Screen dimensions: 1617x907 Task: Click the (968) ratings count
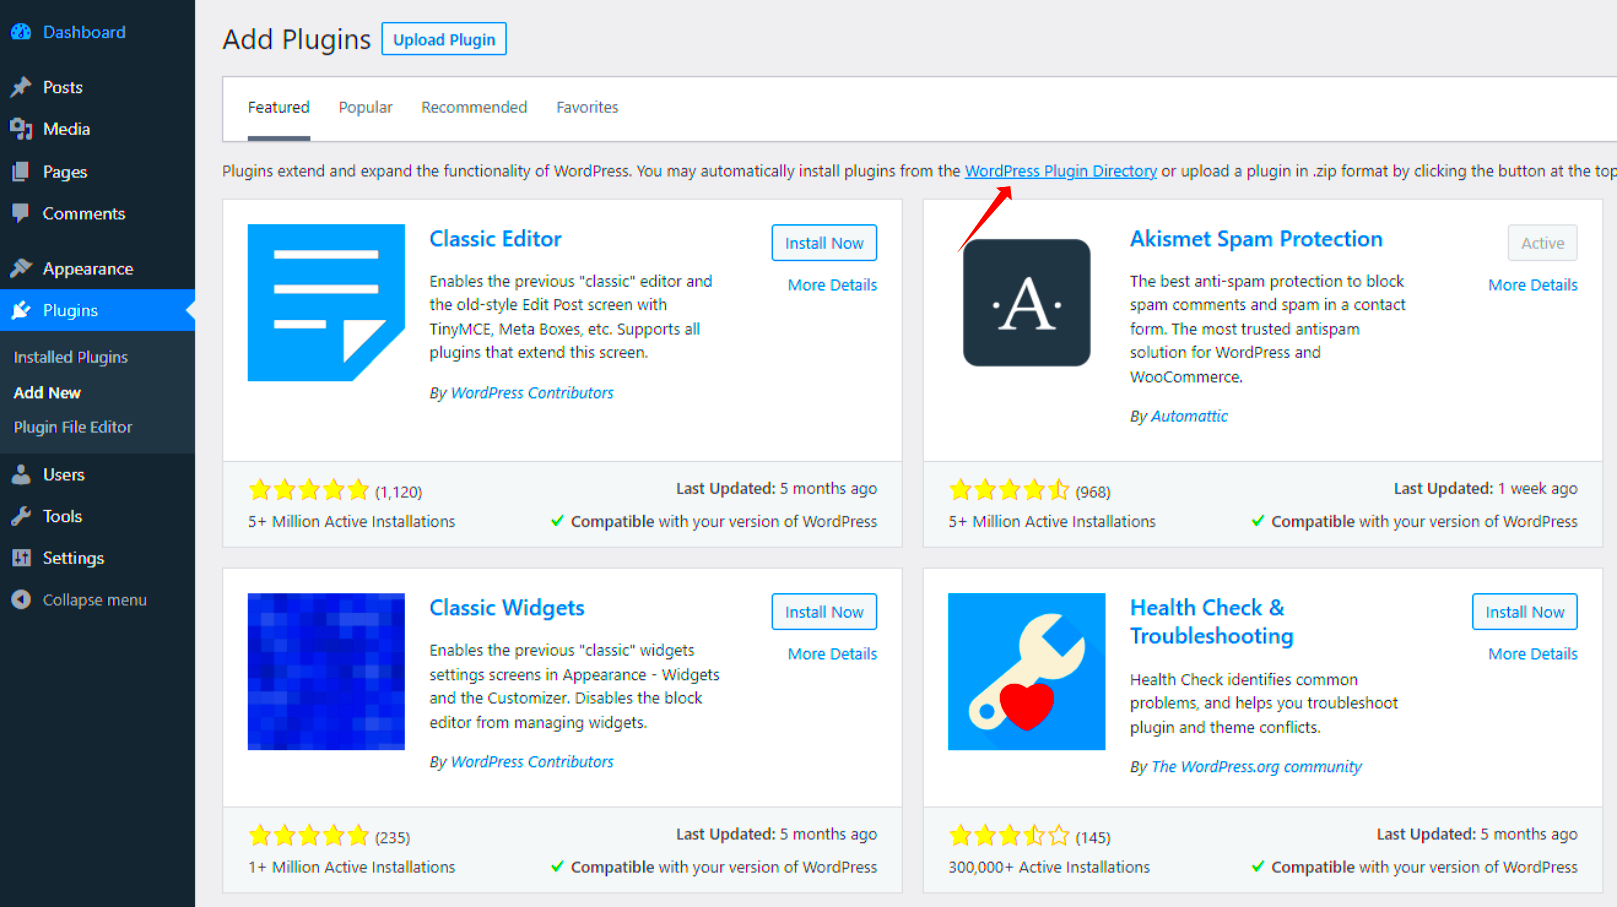coord(1093,492)
